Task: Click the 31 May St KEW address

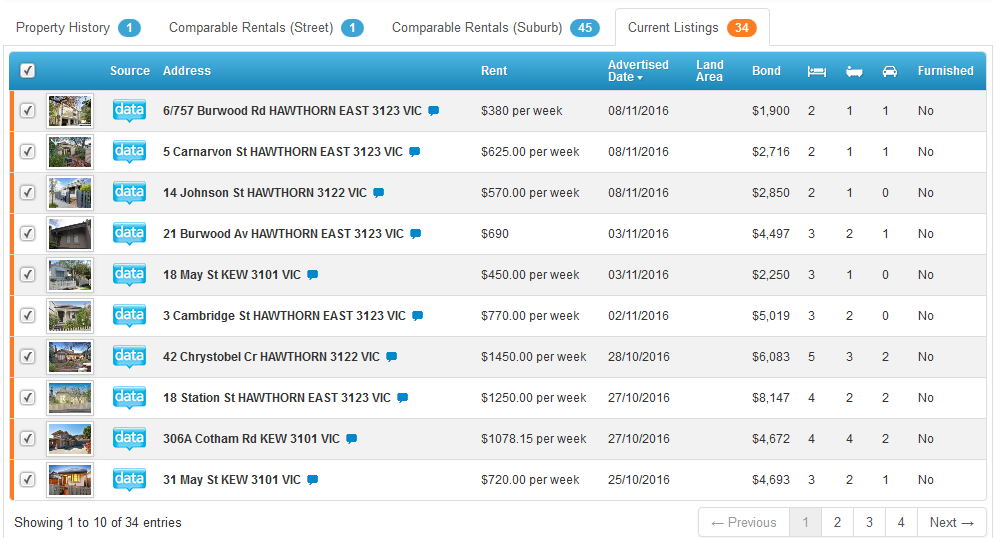Action: [231, 480]
